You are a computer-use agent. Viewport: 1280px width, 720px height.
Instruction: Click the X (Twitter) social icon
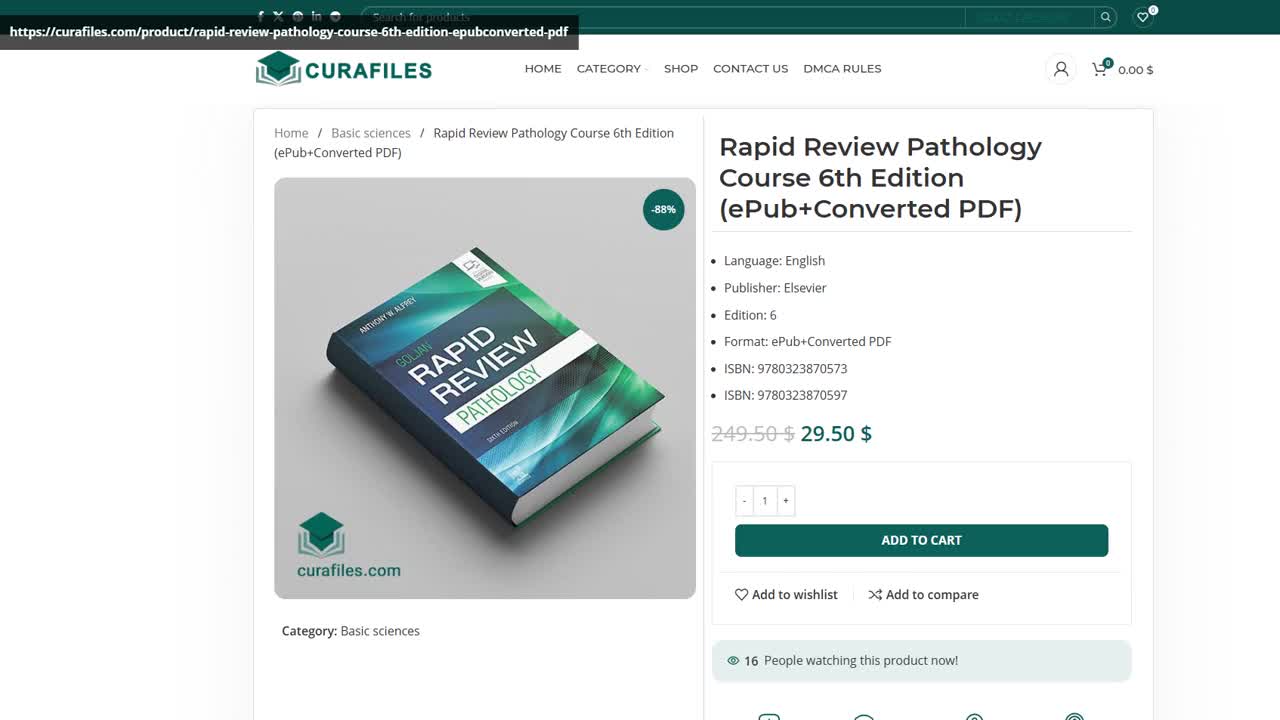coord(279,16)
